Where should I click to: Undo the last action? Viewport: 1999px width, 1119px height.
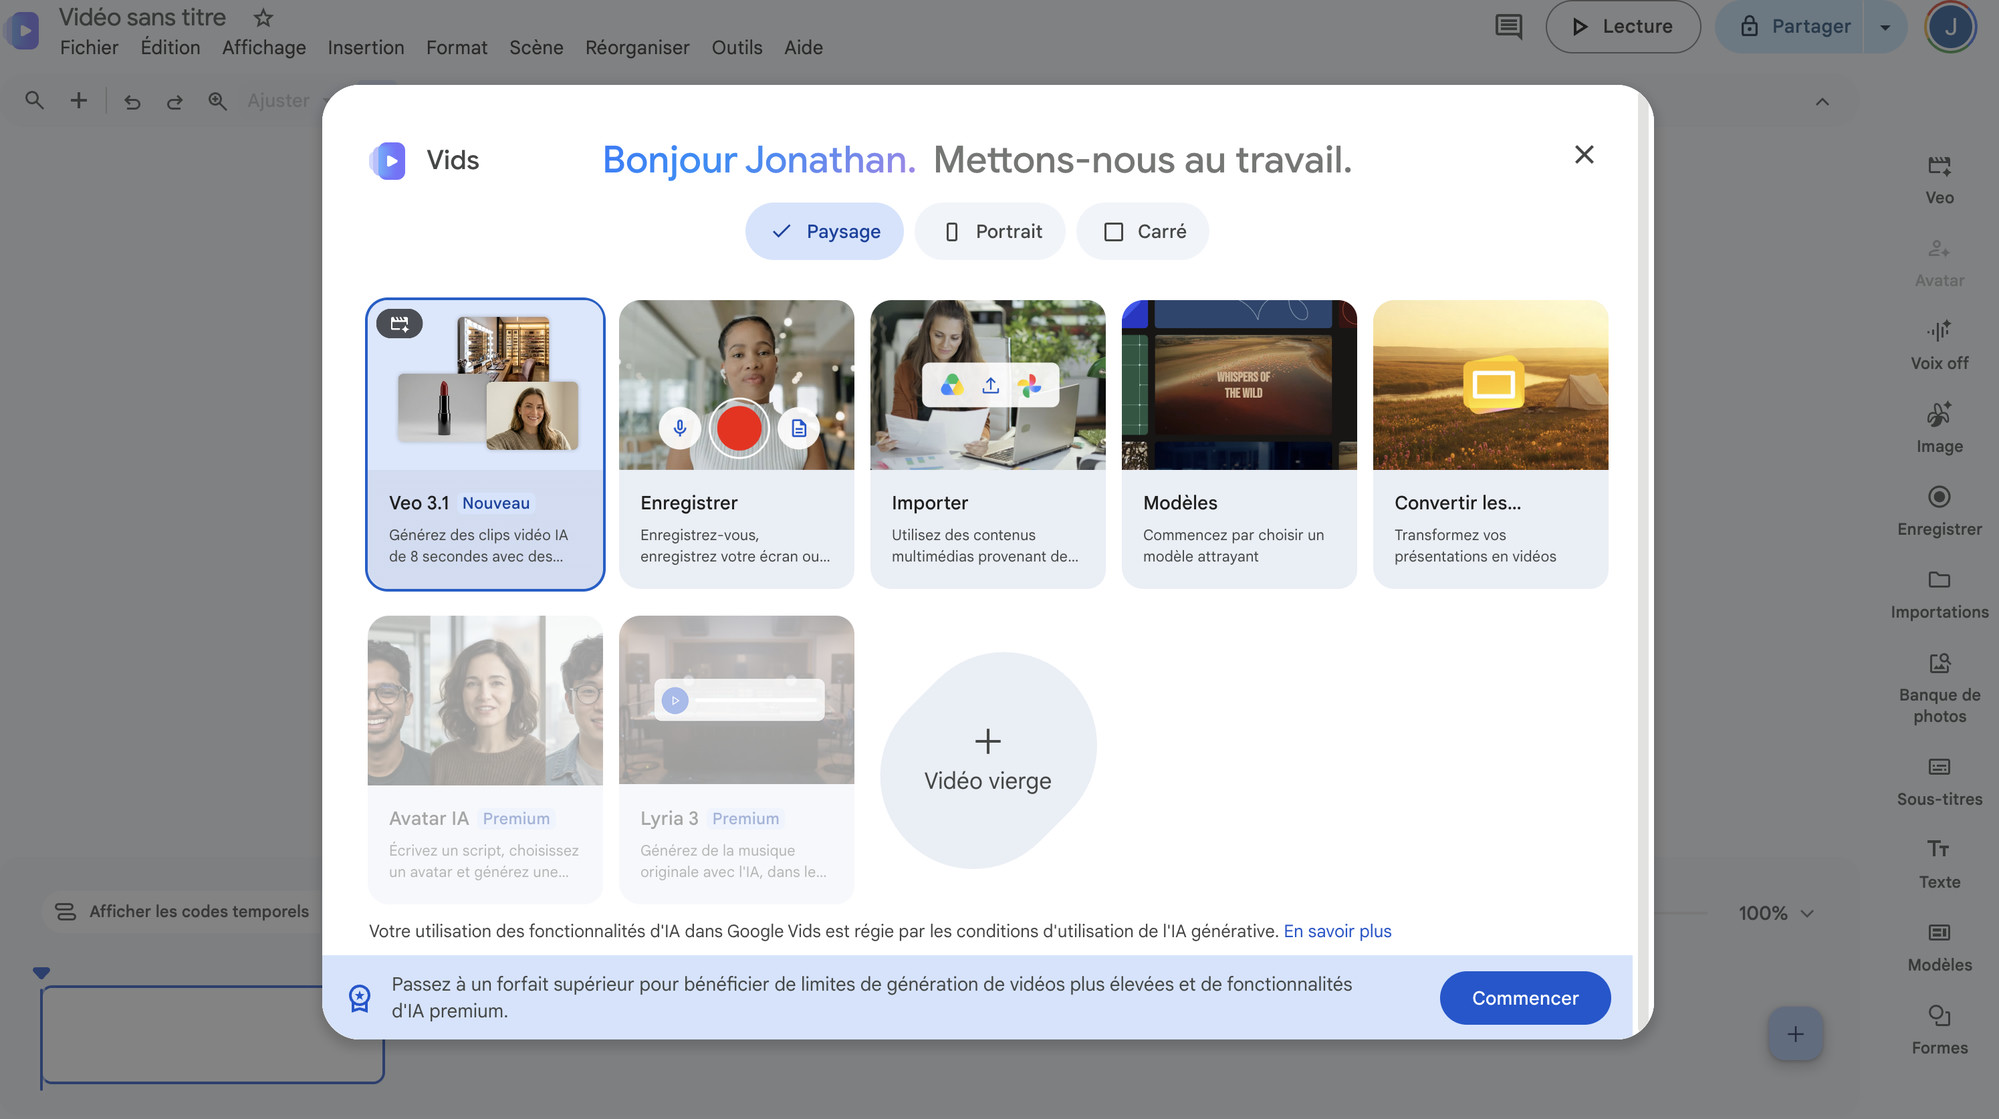click(132, 101)
